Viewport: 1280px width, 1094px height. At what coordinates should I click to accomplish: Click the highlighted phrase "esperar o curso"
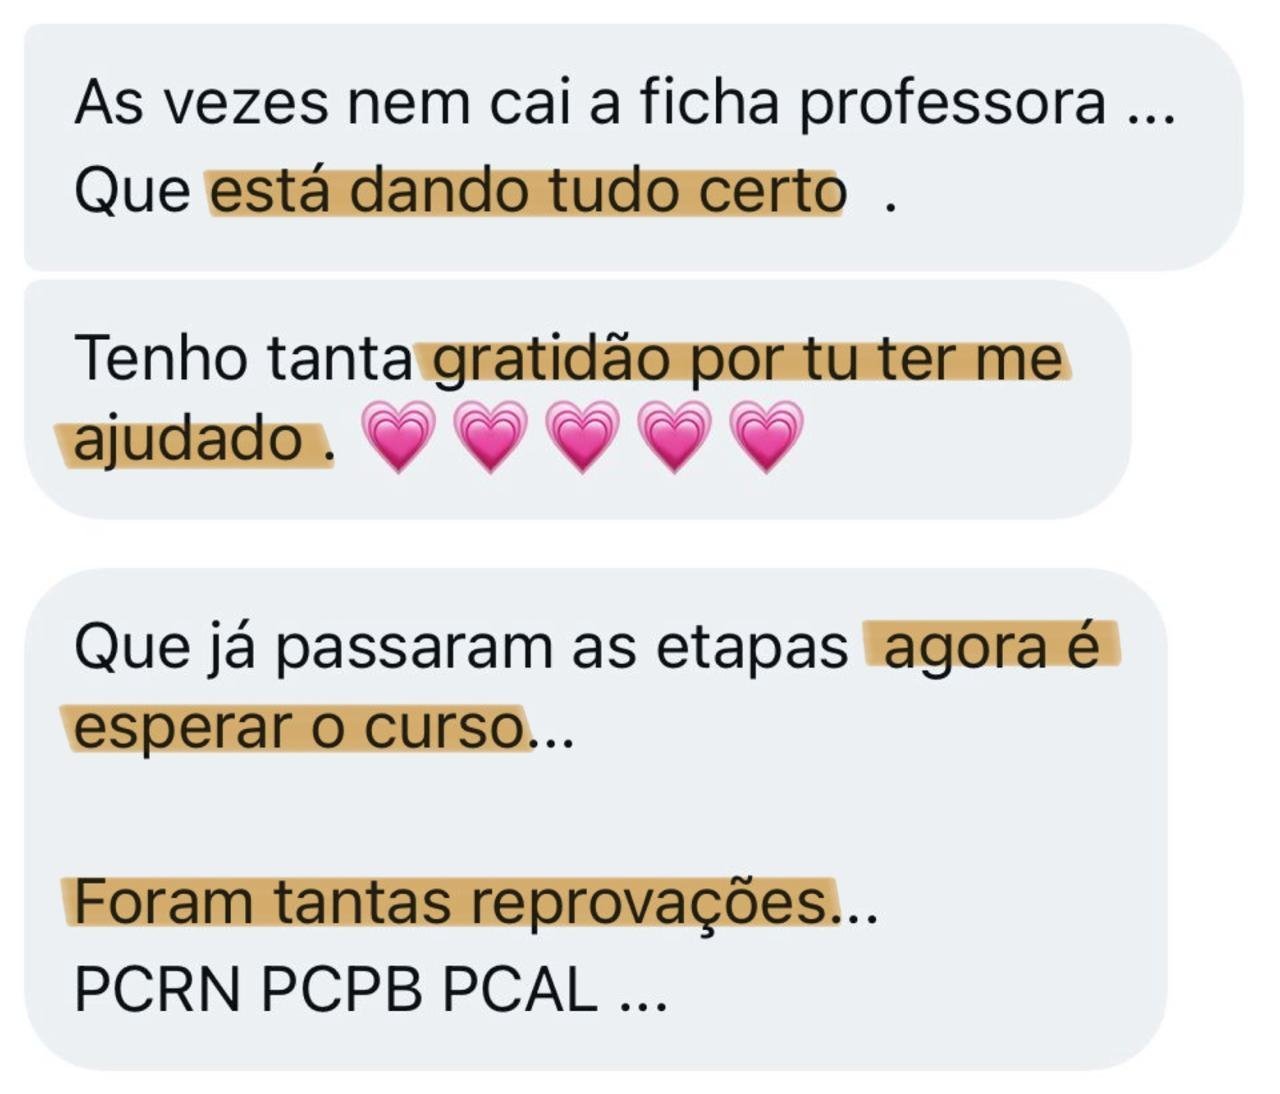[300, 727]
